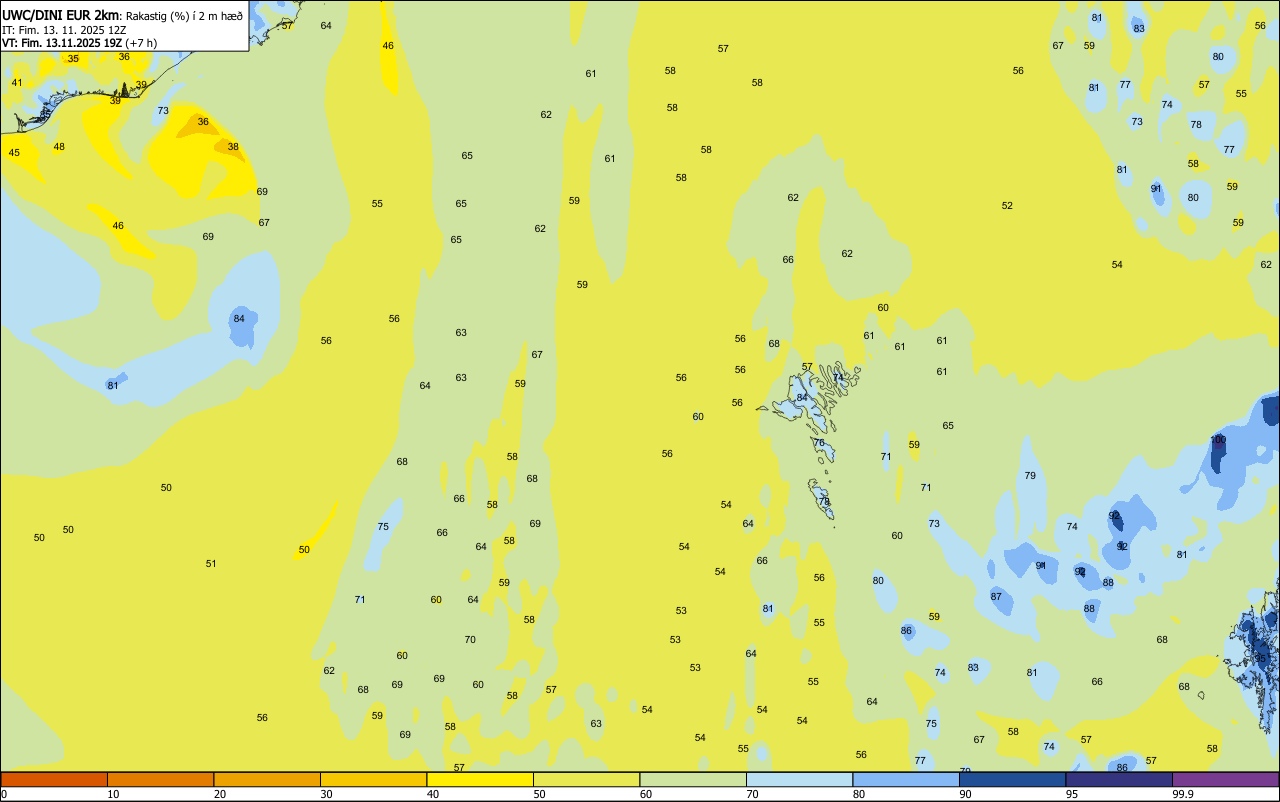This screenshot has height=802, width=1280.
Task: Click the legend tick label "95"
Action: coord(1072,794)
